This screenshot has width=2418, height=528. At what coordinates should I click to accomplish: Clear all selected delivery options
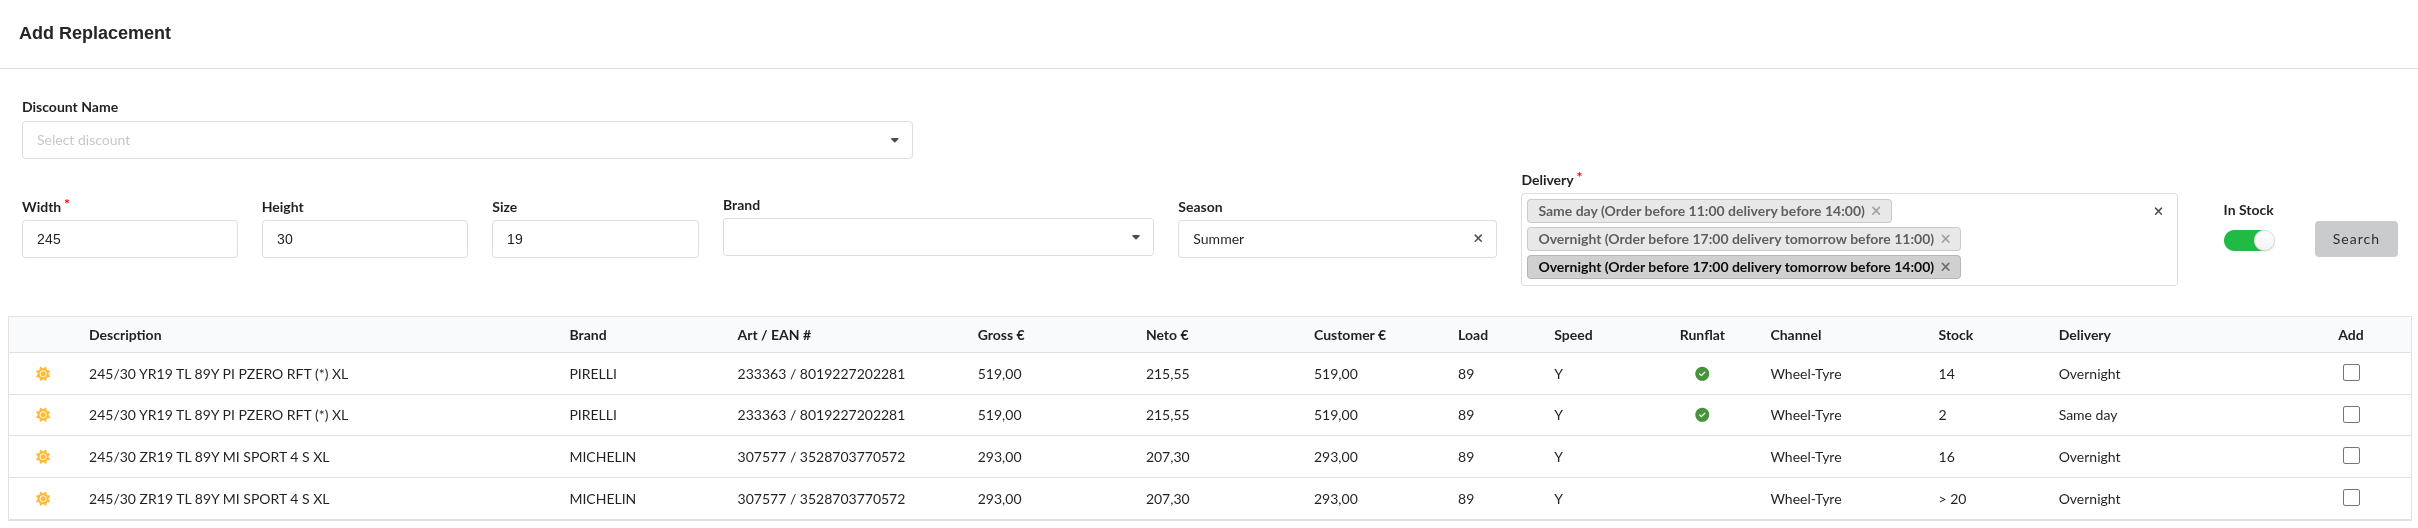[2157, 211]
